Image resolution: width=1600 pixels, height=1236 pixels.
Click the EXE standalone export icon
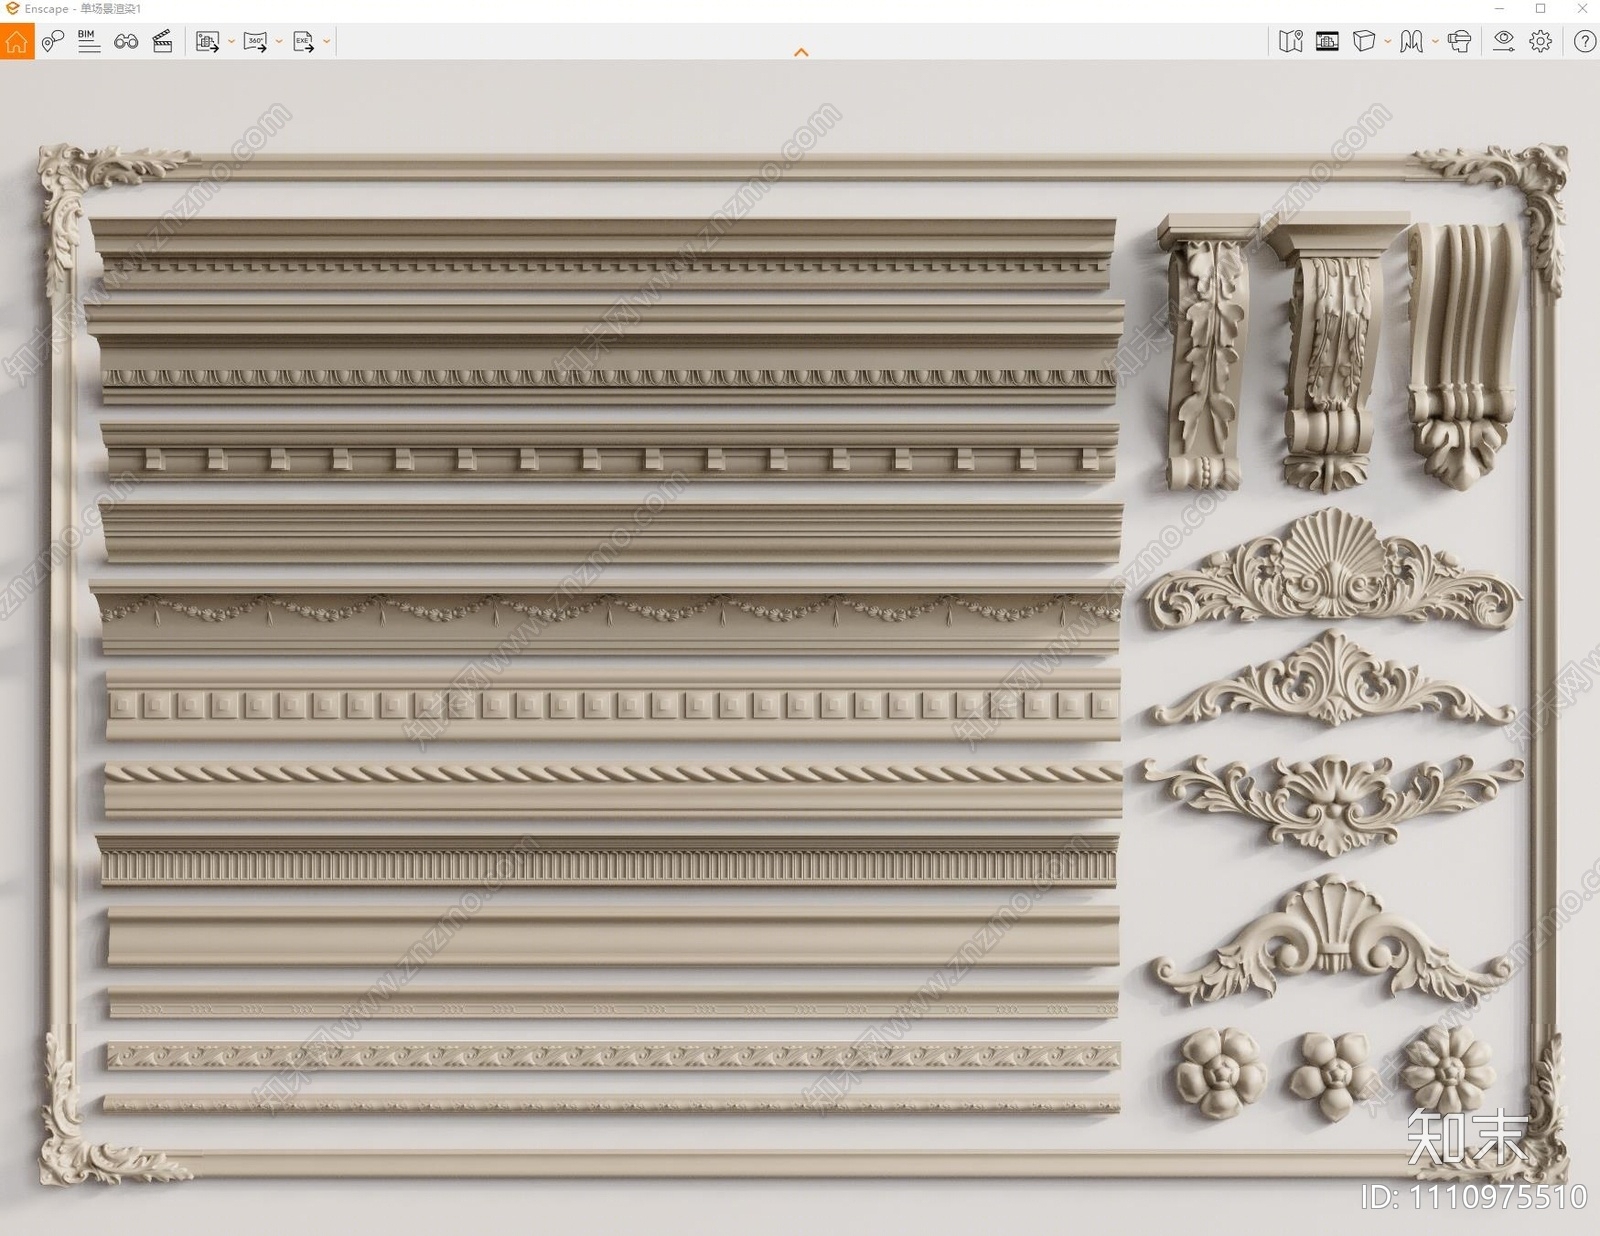coord(303,42)
